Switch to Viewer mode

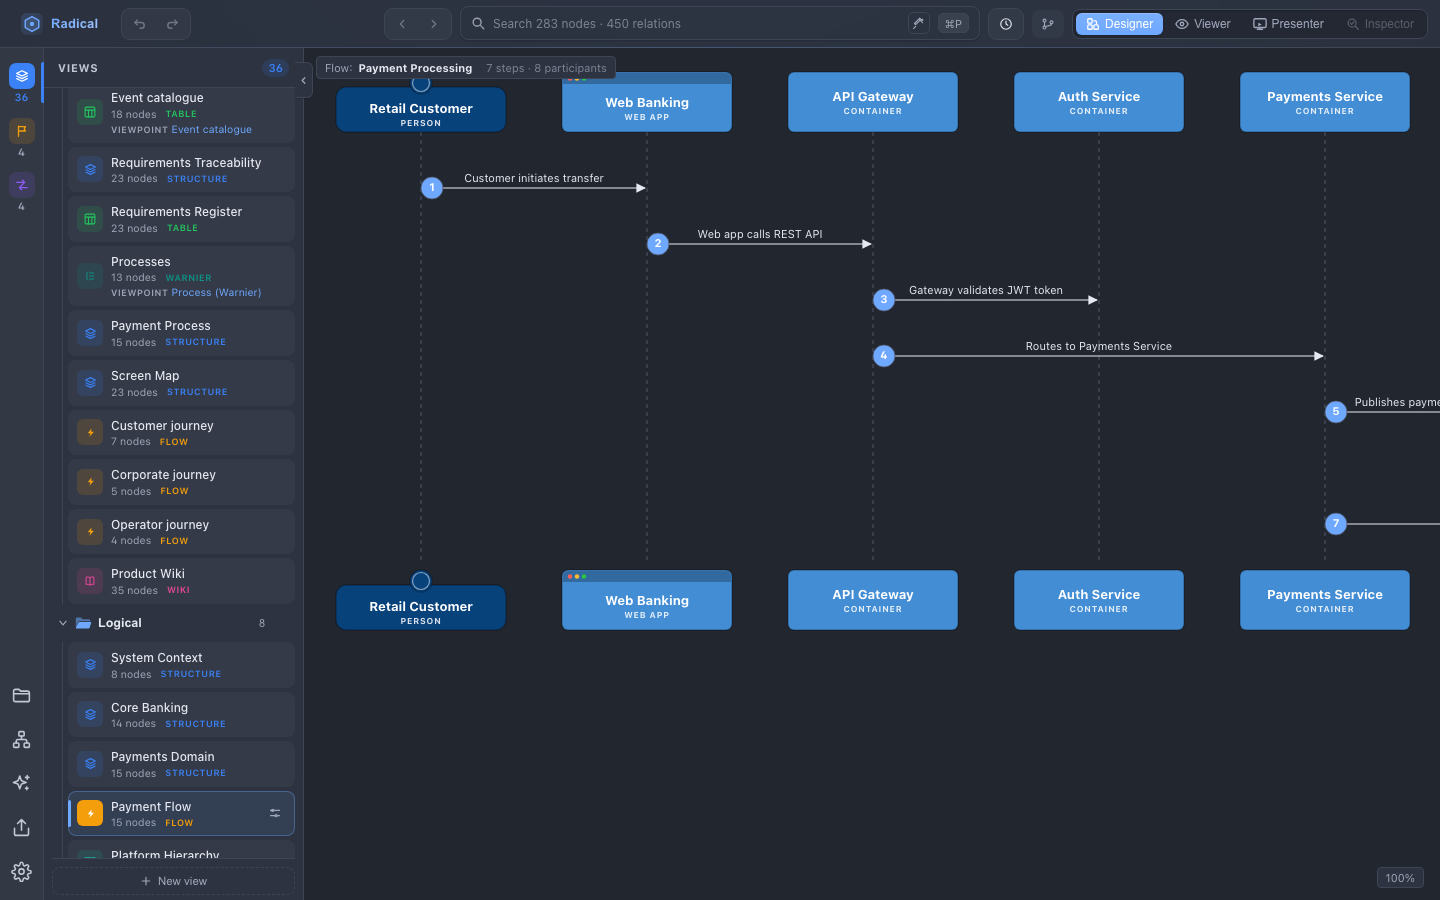[x=1203, y=24]
